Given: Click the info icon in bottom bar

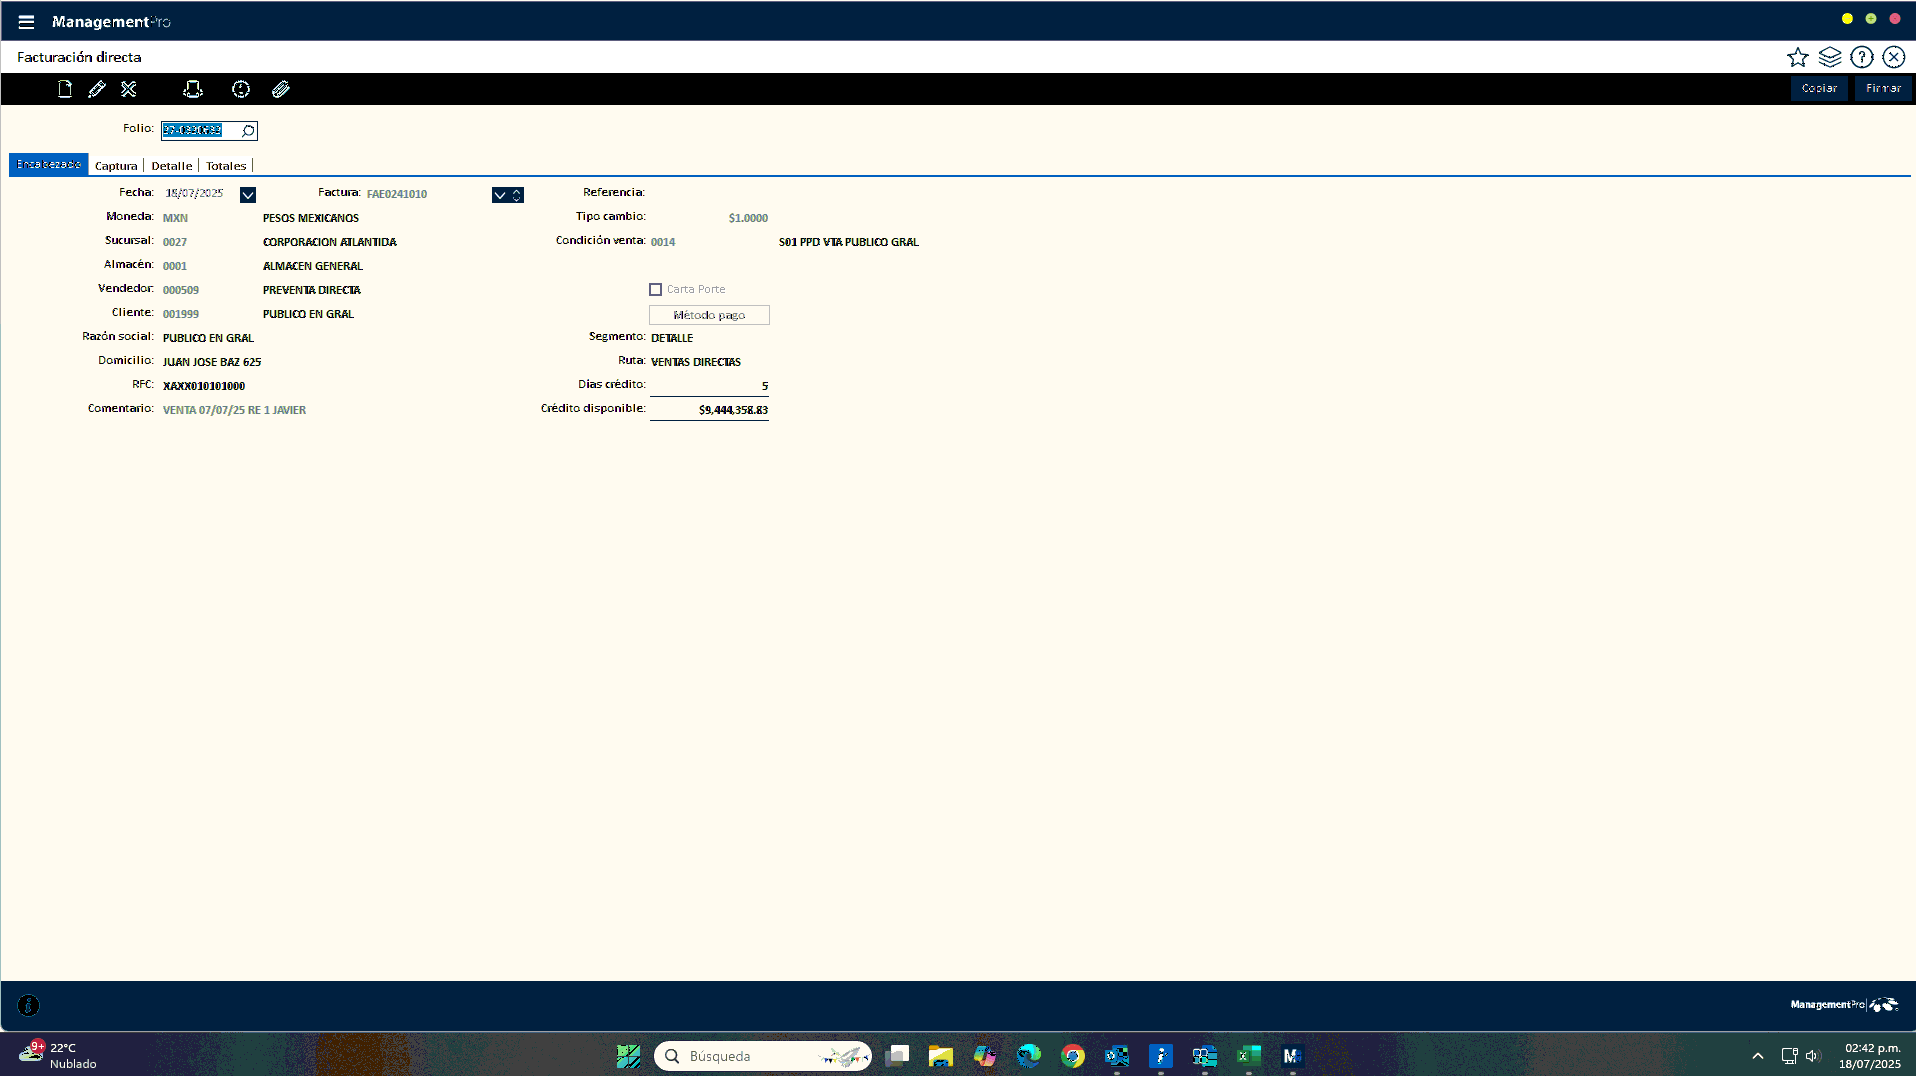Looking at the screenshot, I should pyautogui.click(x=29, y=1006).
